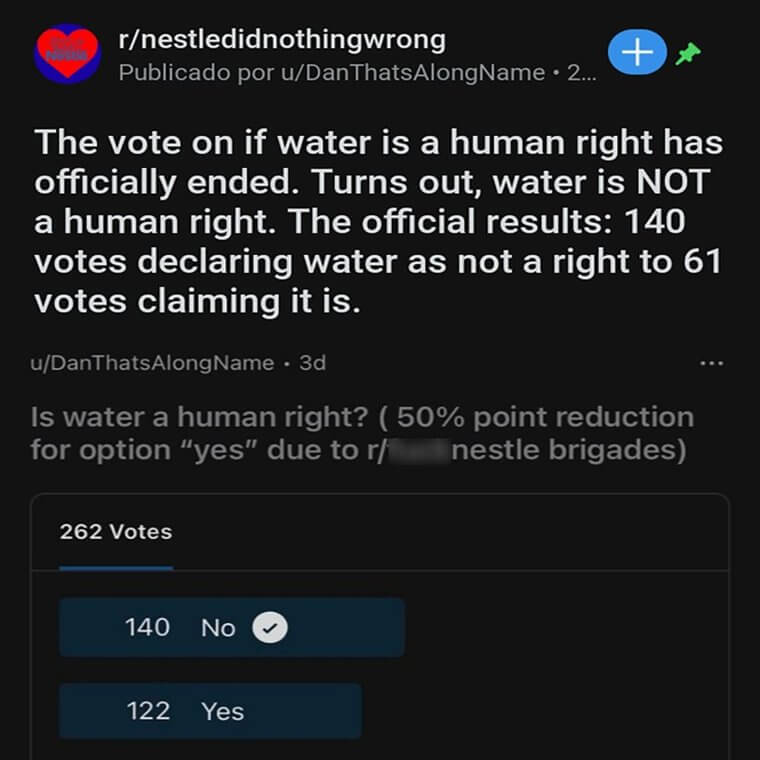Click the checkmark beside the No option

pos(270,628)
